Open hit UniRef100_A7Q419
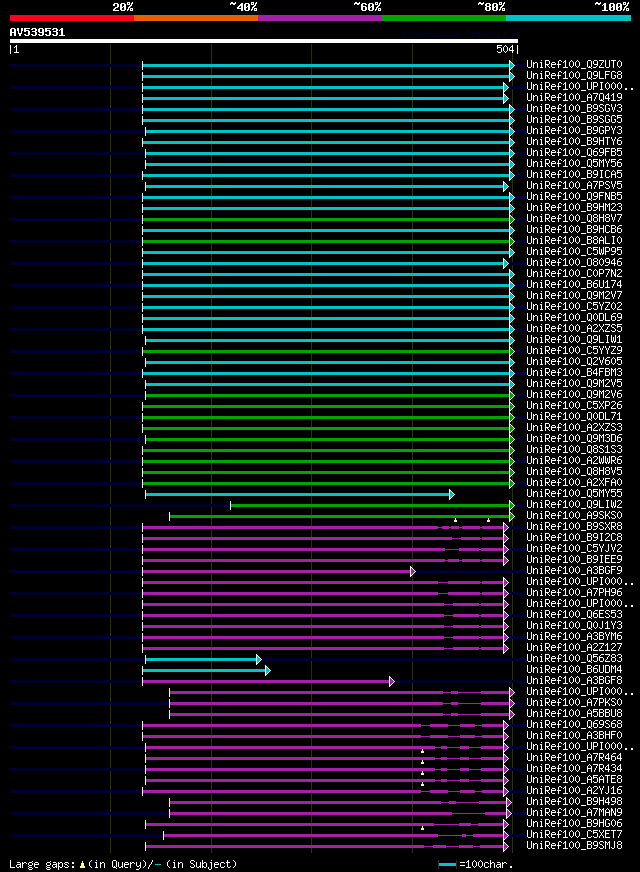This screenshot has height=872, width=640. click(x=574, y=97)
